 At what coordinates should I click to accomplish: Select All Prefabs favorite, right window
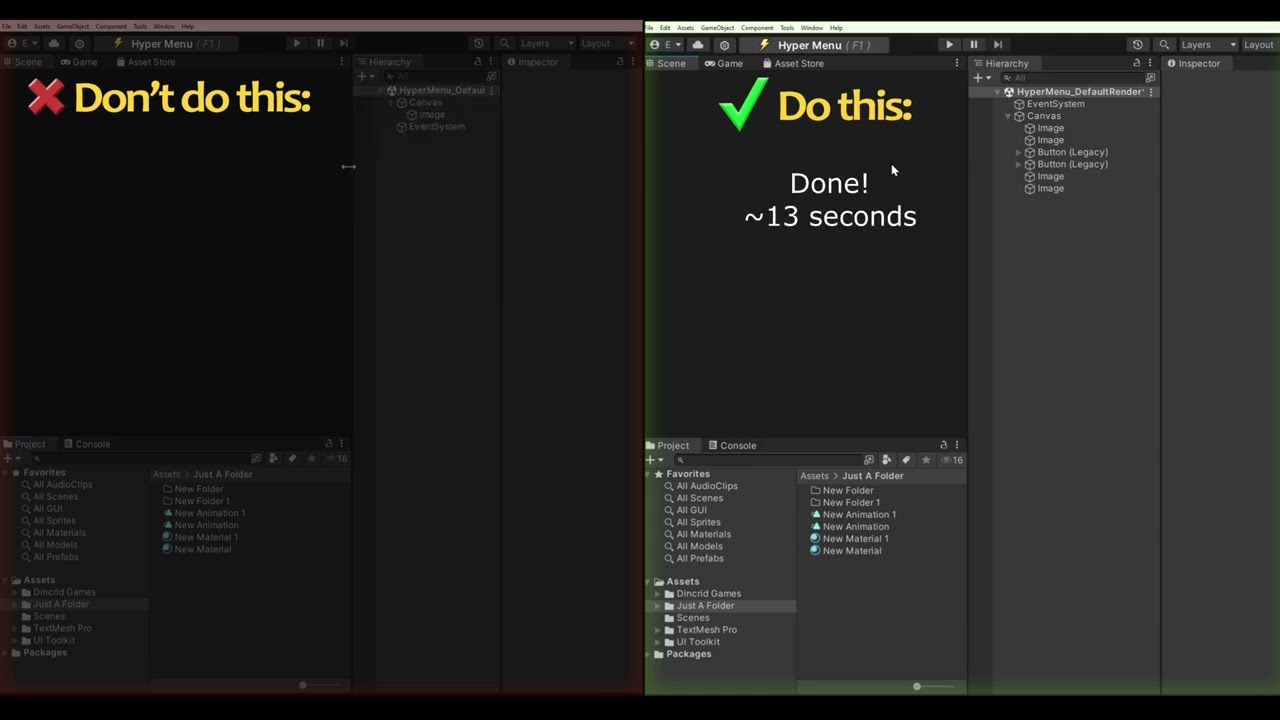[700, 558]
